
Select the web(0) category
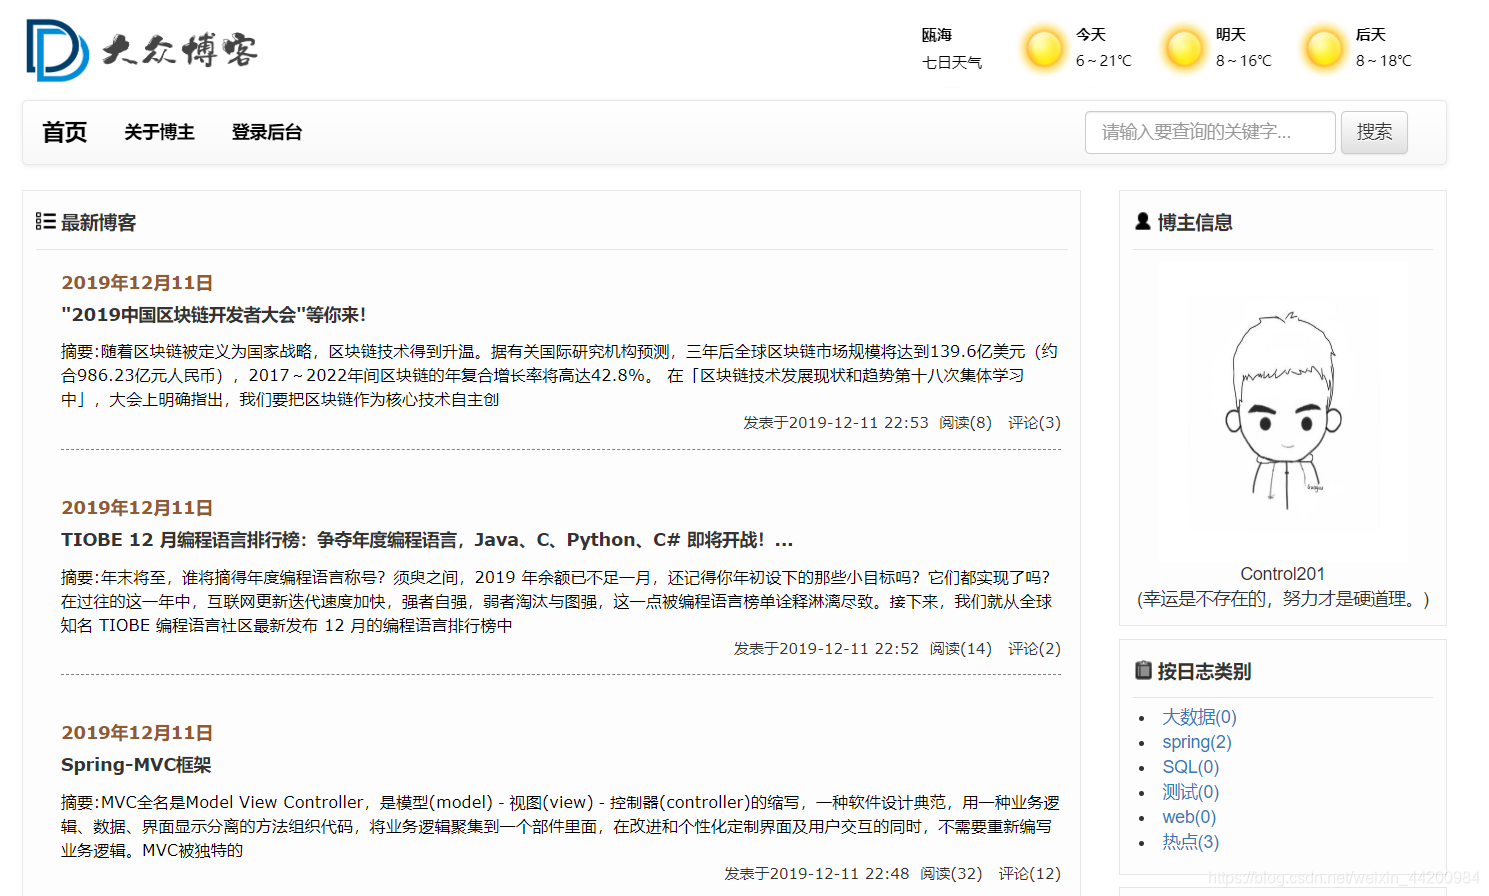pos(1189,817)
